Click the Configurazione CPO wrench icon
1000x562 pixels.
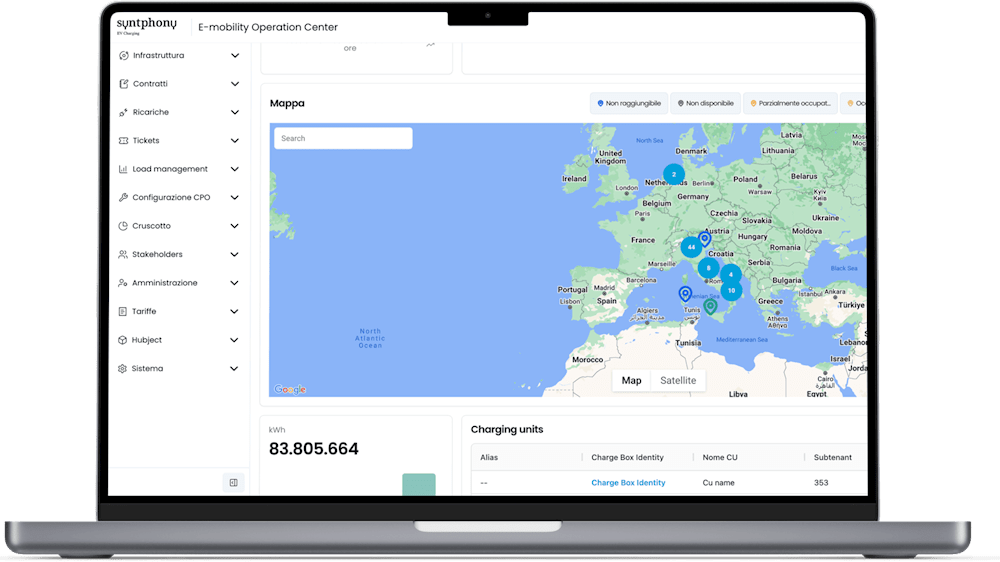(x=123, y=198)
